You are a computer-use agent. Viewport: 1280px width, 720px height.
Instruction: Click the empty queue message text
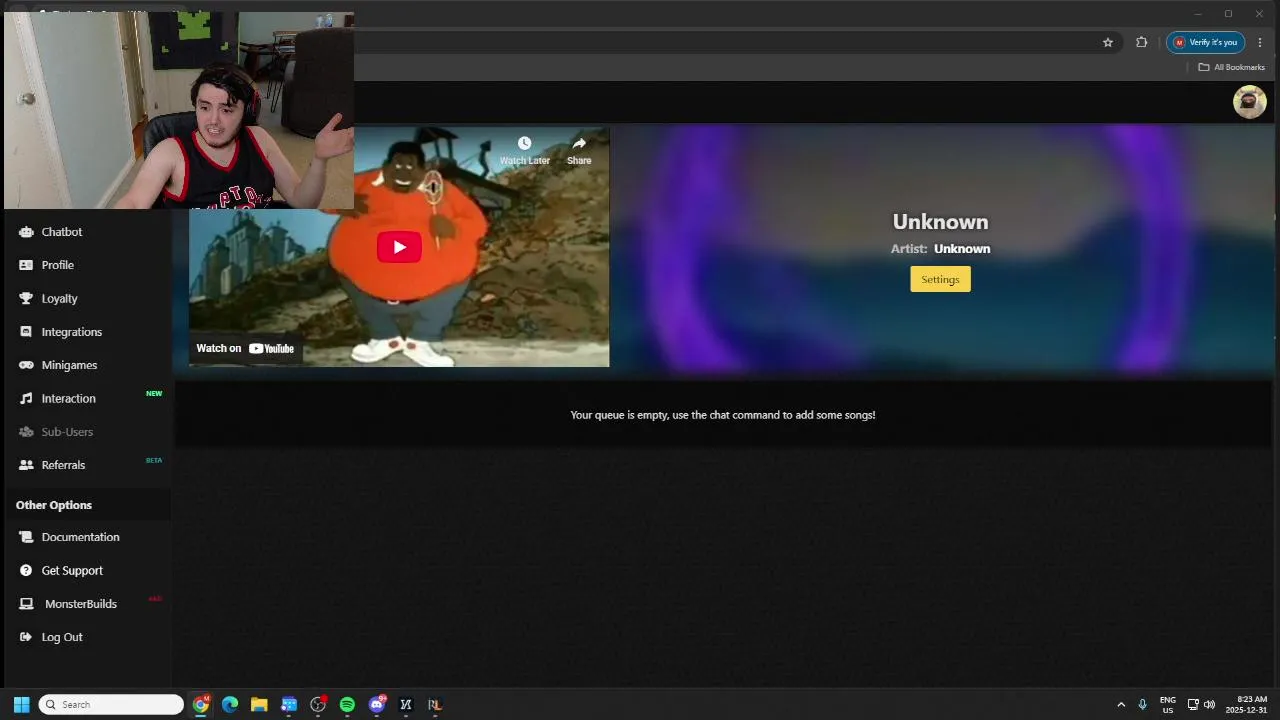coord(723,415)
